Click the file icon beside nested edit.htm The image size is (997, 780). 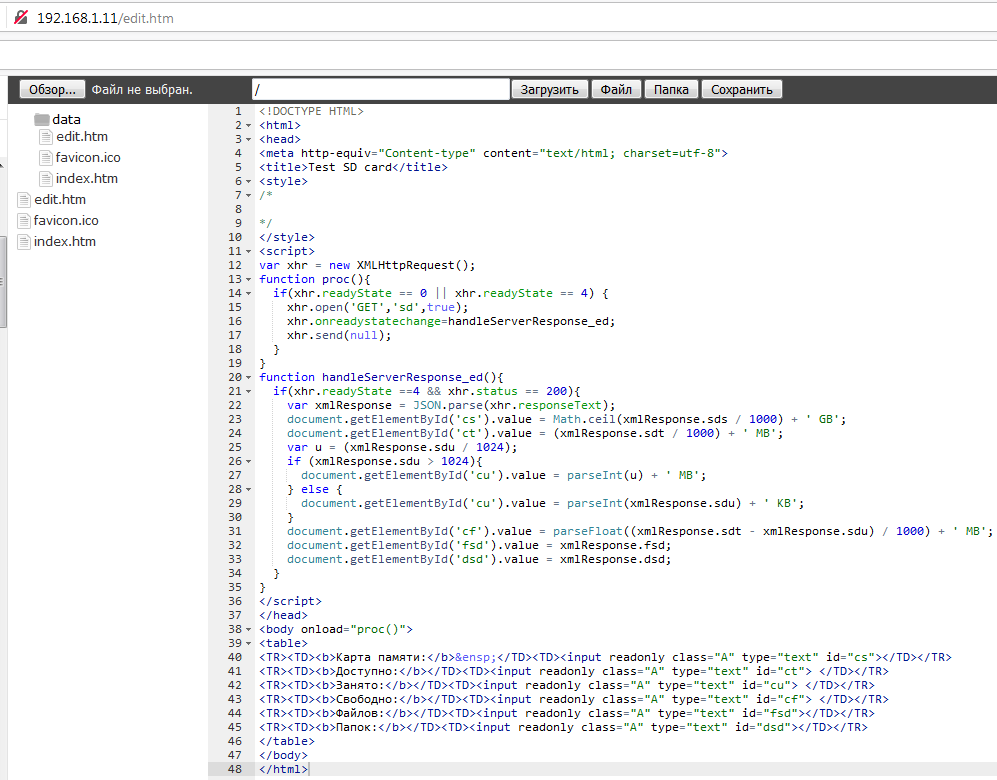46,137
